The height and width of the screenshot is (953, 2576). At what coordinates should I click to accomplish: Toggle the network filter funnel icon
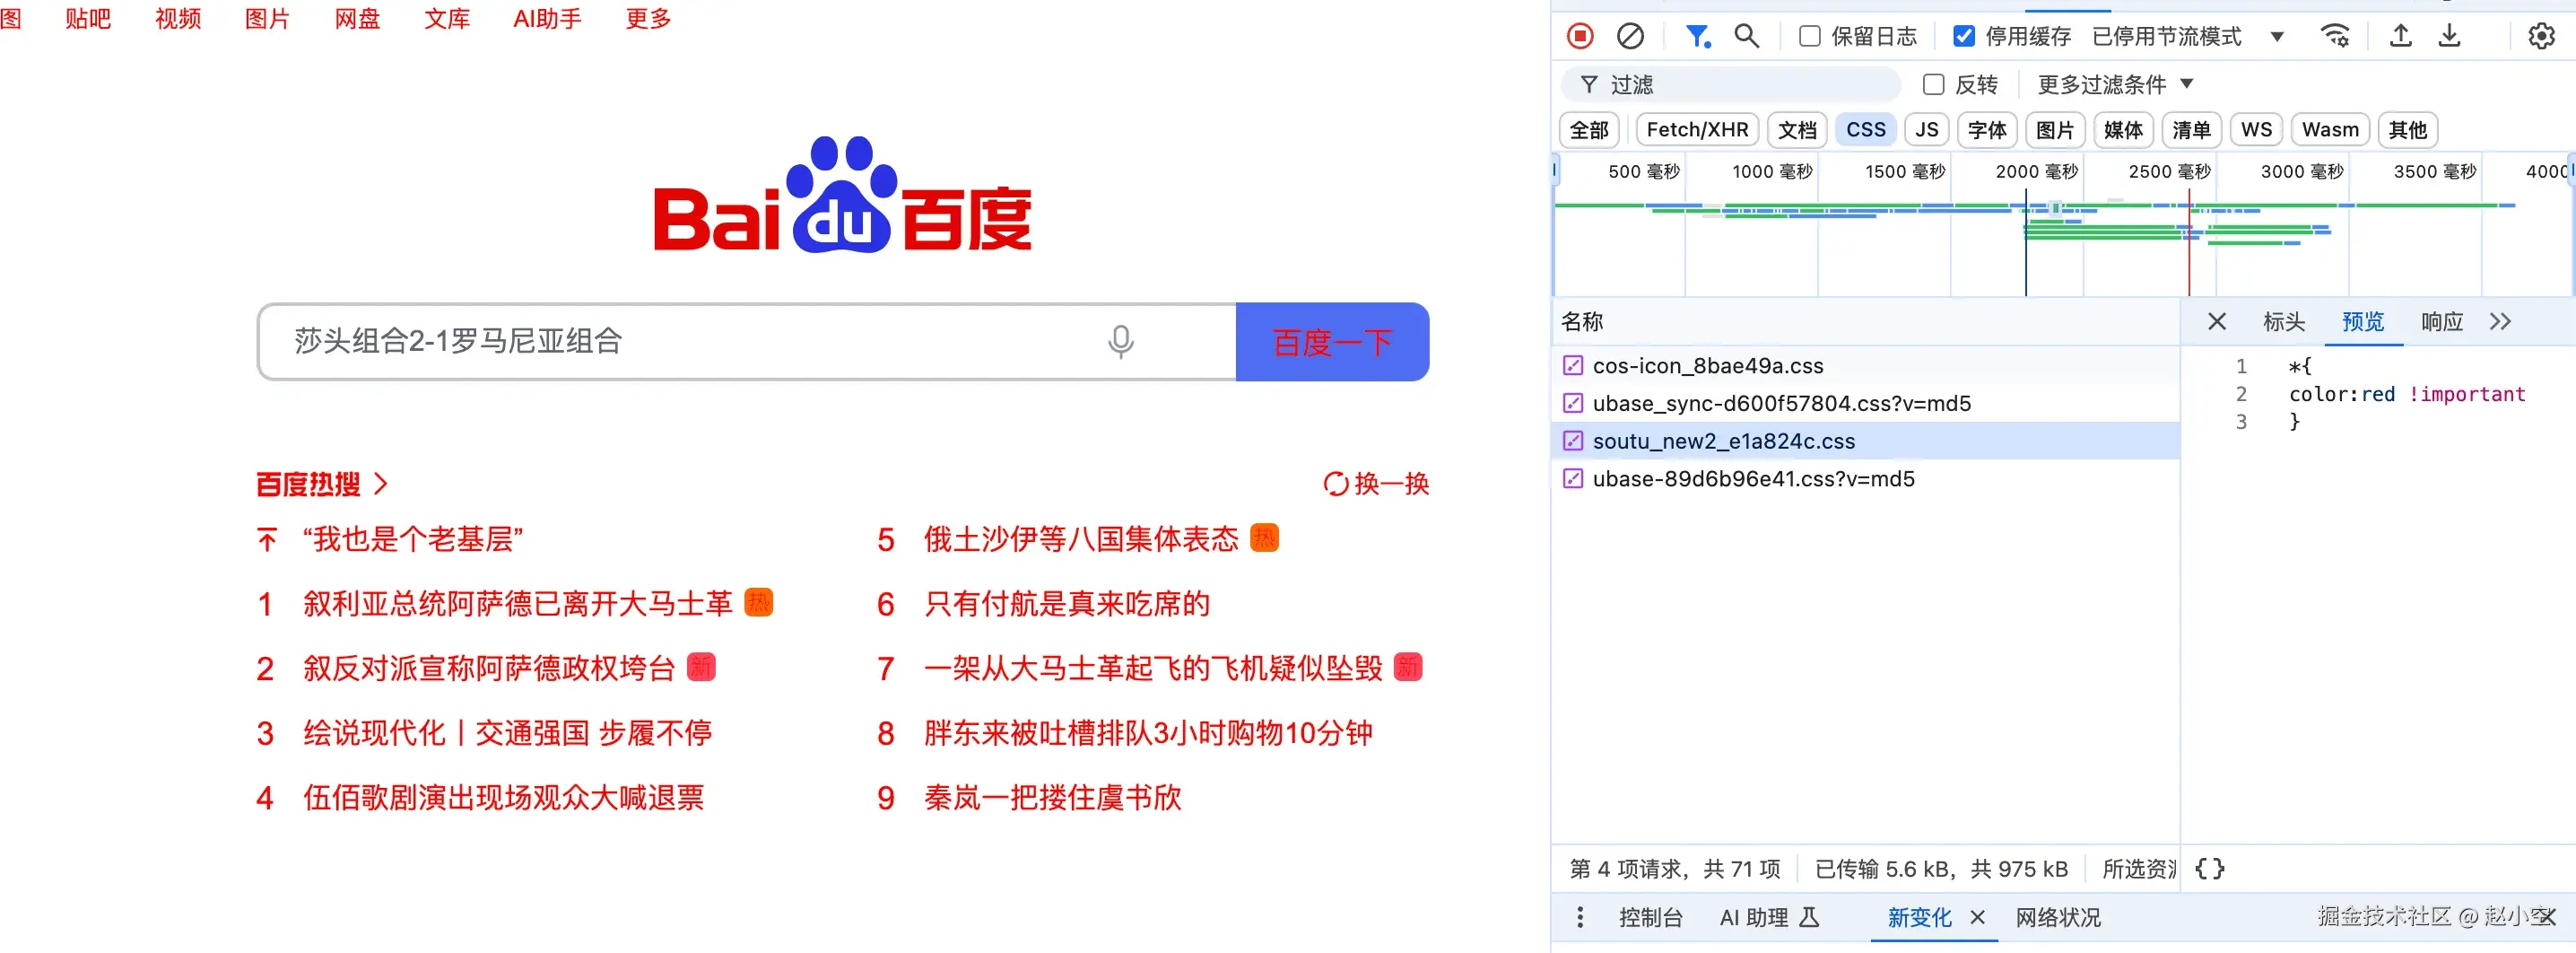(x=1697, y=36)
